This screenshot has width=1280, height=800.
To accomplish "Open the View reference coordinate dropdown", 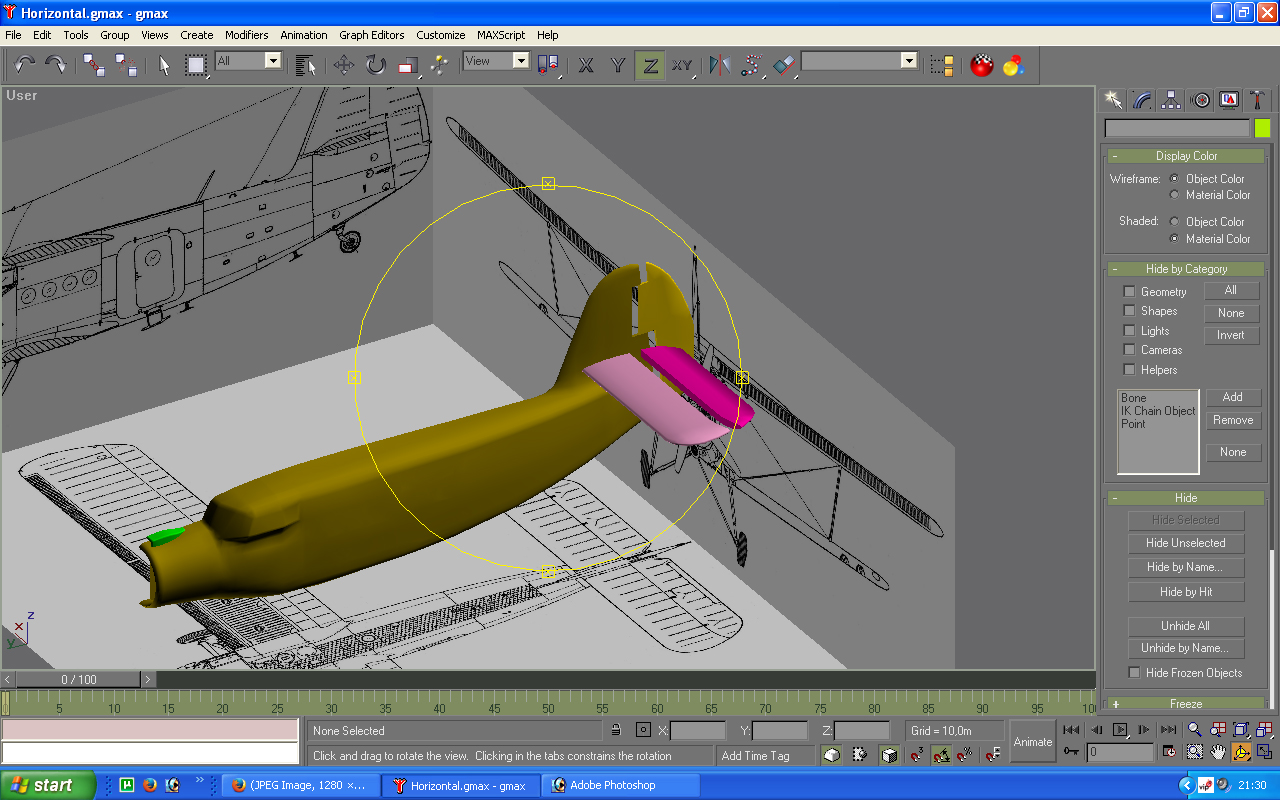I will (496, 61).
